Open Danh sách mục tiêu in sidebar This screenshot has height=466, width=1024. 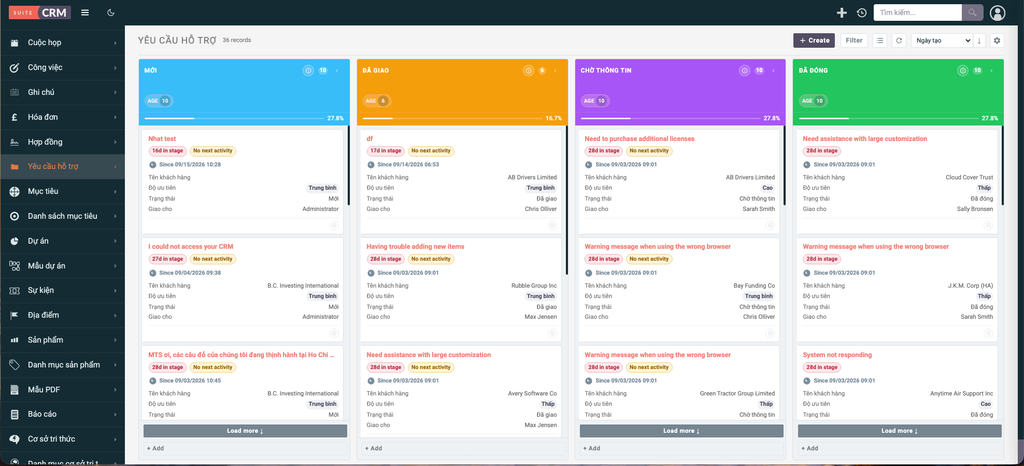click(63, 217)
